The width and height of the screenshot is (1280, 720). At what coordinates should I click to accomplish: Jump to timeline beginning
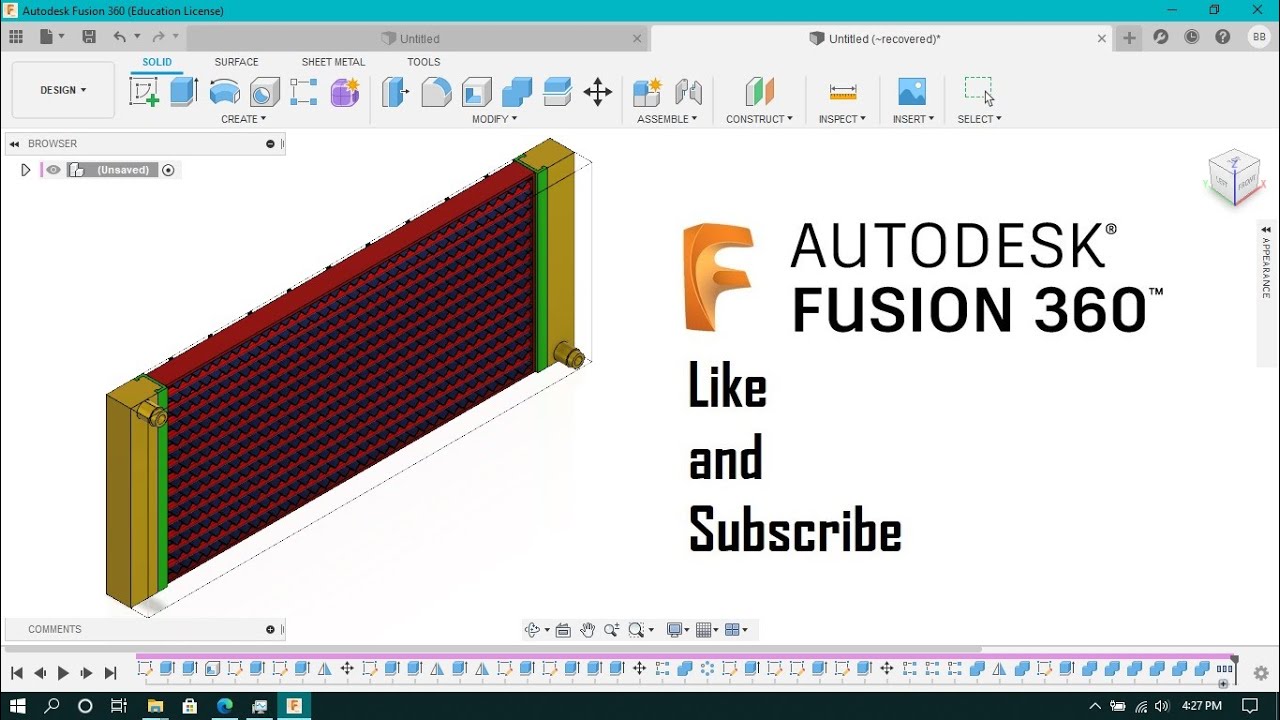point(16,673)
